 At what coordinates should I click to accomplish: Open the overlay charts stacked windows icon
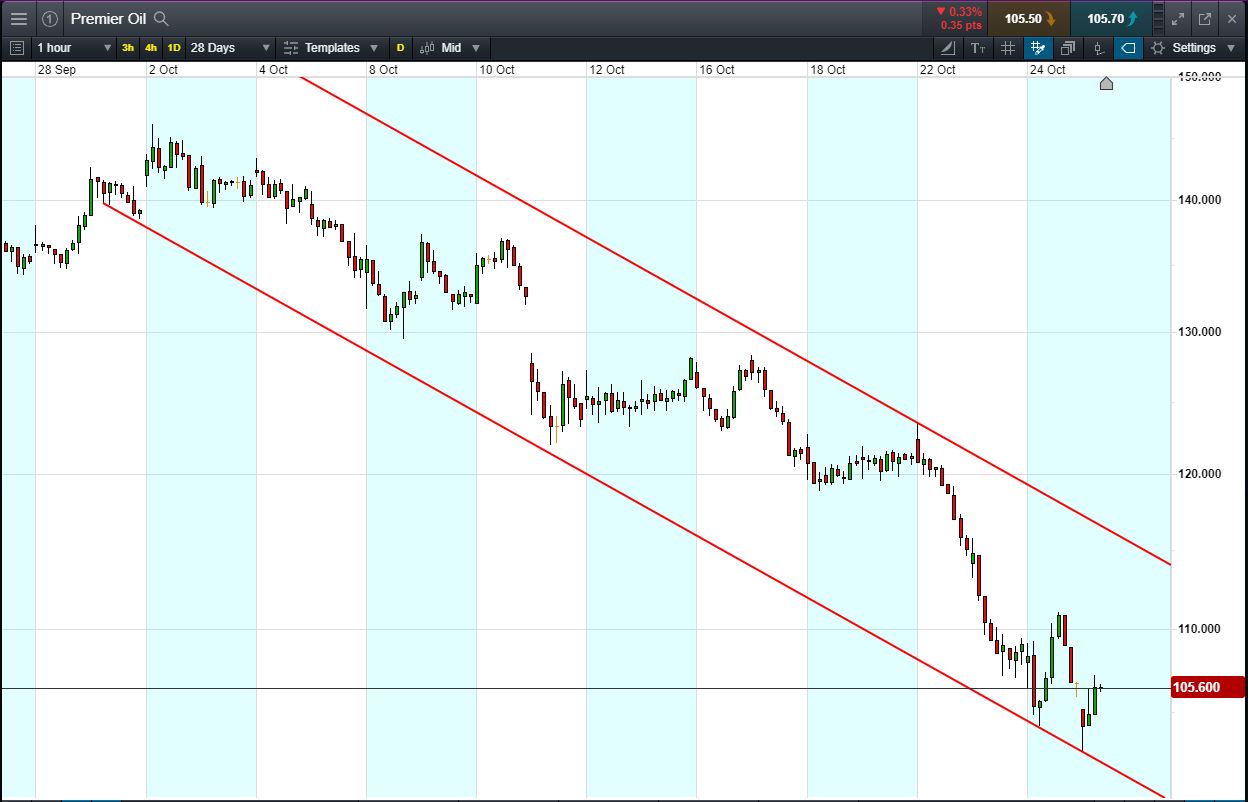pyautogui.click(x=1068, y=47)
